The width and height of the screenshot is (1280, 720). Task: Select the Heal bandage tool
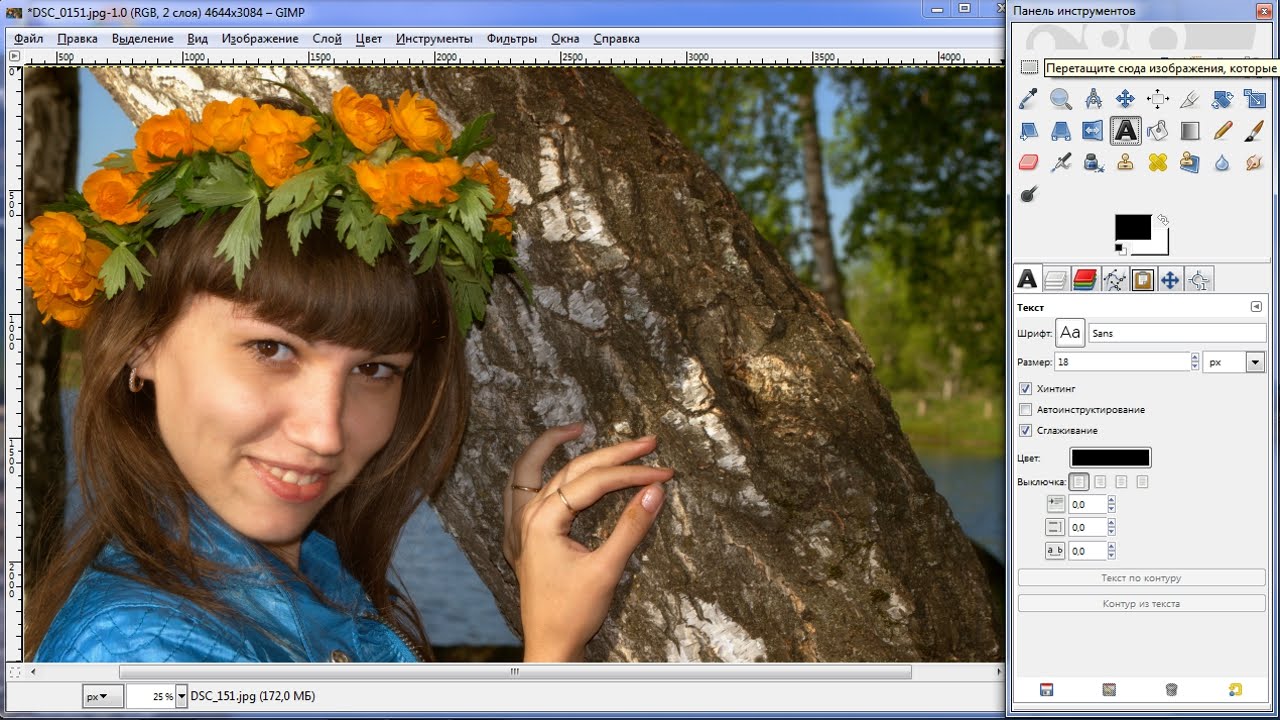coord(1158,162)
